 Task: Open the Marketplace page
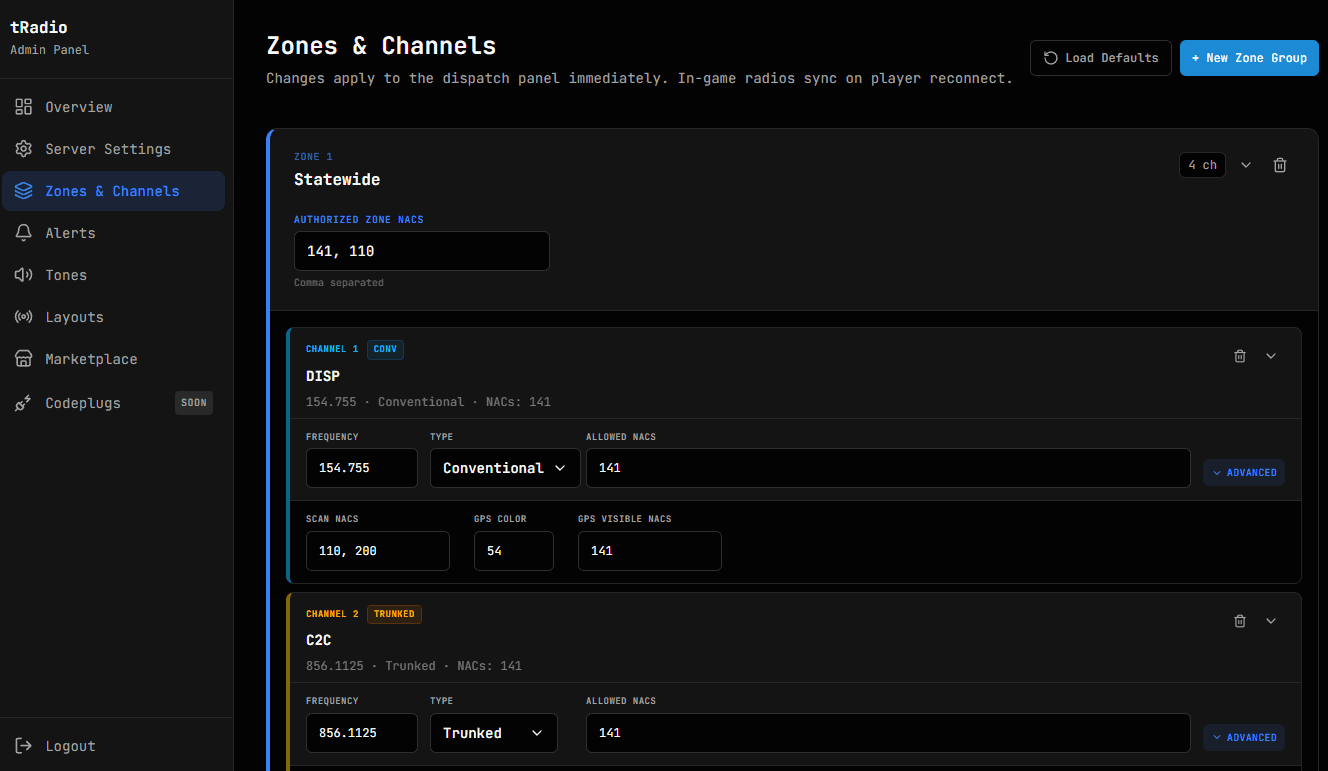tap(113, 359)
